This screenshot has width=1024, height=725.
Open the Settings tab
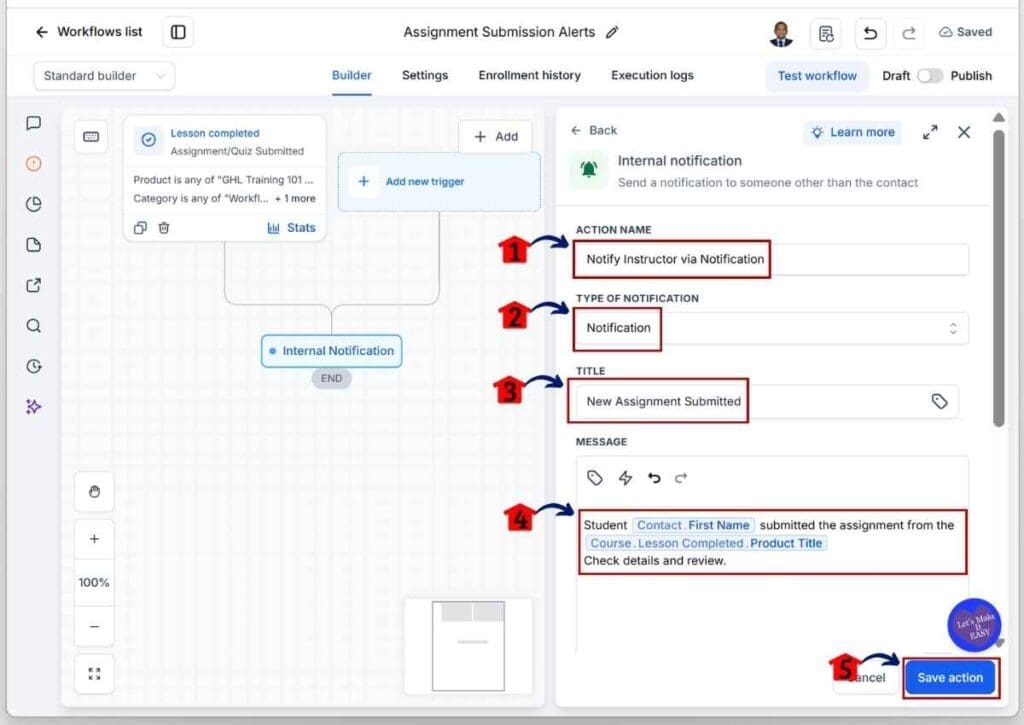[425, 76]
